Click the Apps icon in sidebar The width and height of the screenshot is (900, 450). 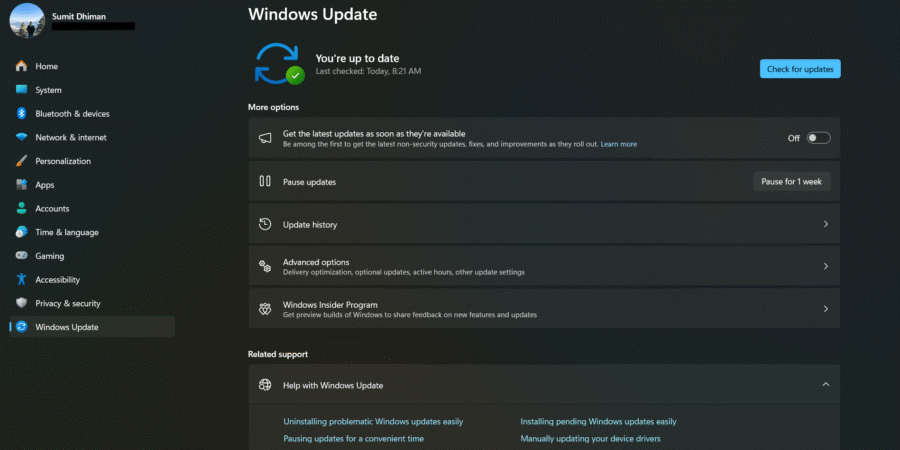[x=21, y=185]
